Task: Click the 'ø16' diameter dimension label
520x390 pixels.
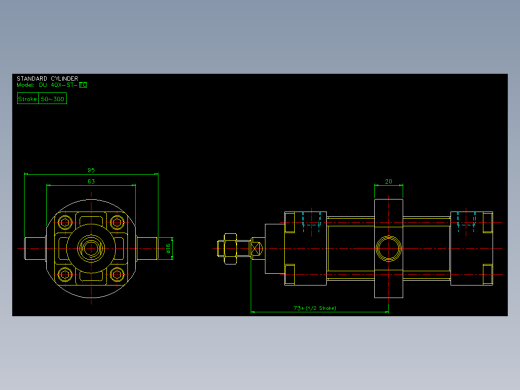Action: pos(168,248)
